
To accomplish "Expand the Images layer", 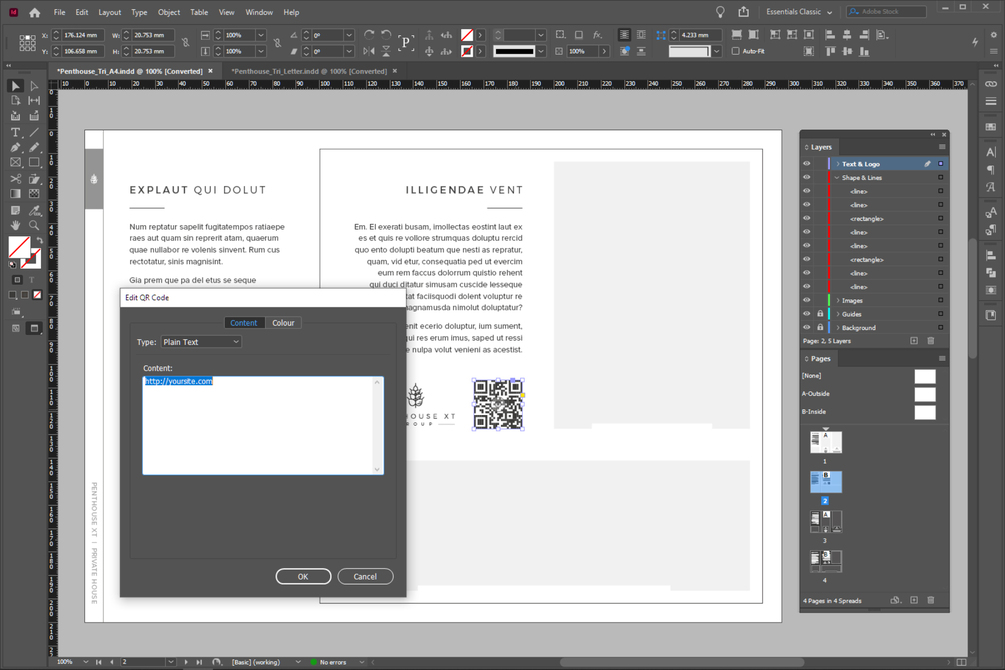I will (838, 301).
